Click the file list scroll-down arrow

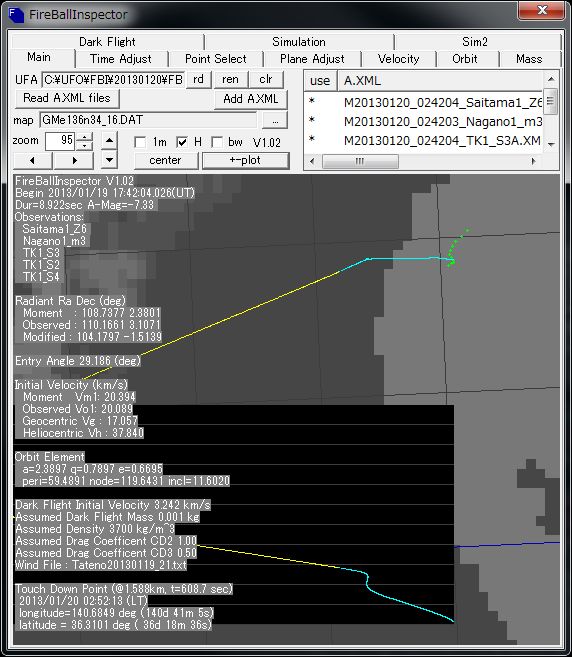(551, 145)
